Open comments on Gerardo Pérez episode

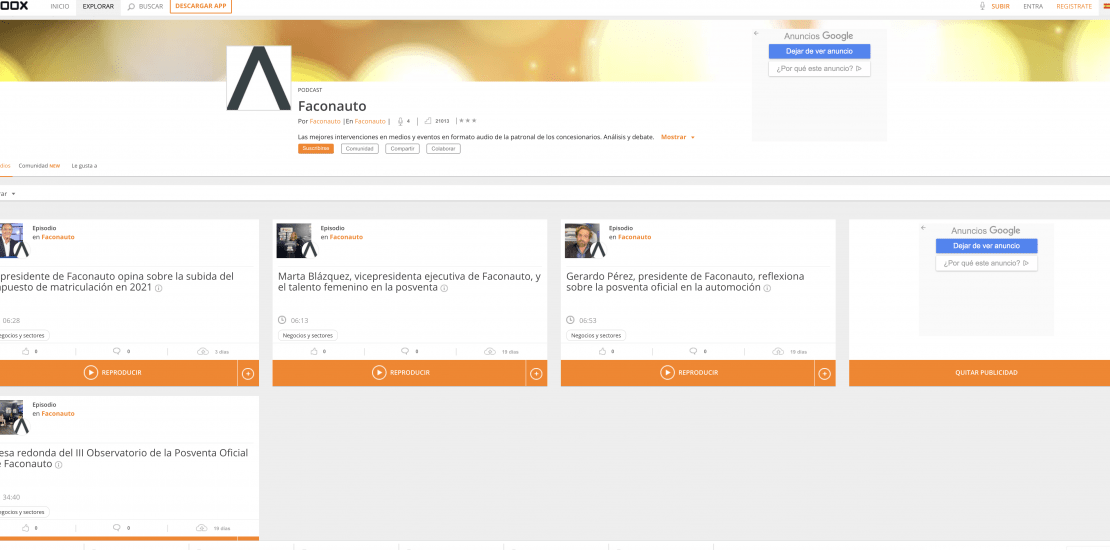click(x=693, y=351)
